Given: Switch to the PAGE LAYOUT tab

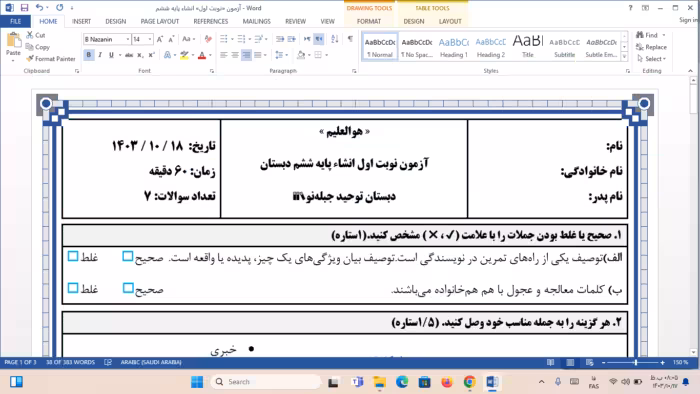Looking at the screenshot, I should click(x=160, y=21).
